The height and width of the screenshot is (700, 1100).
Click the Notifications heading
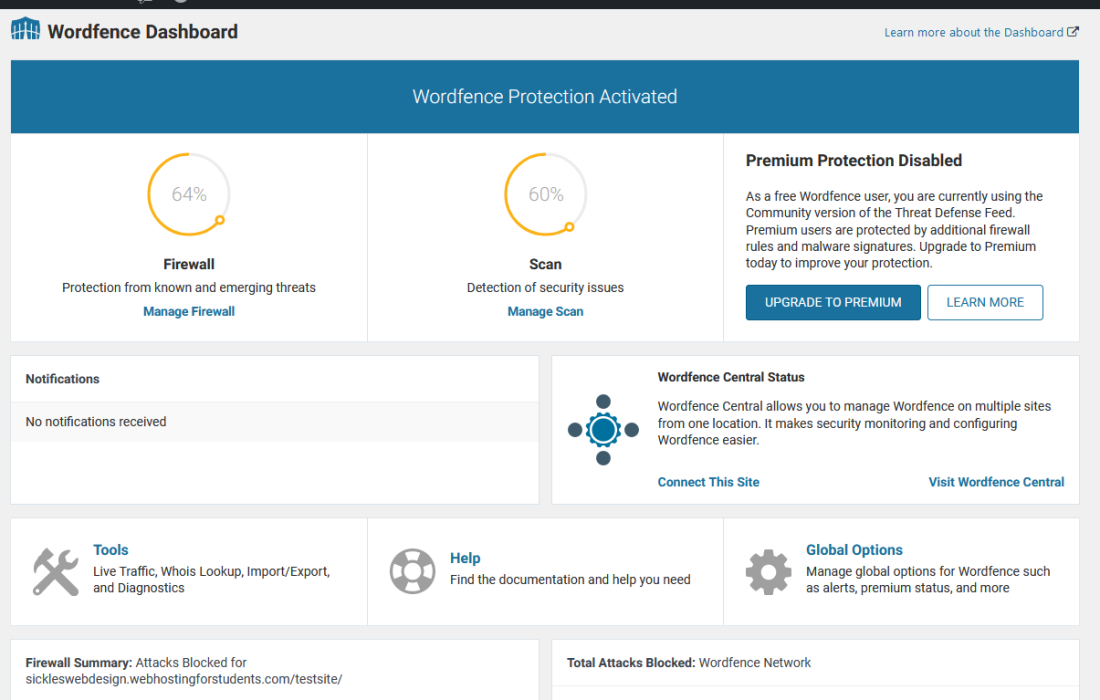click(x=62, y=379)
